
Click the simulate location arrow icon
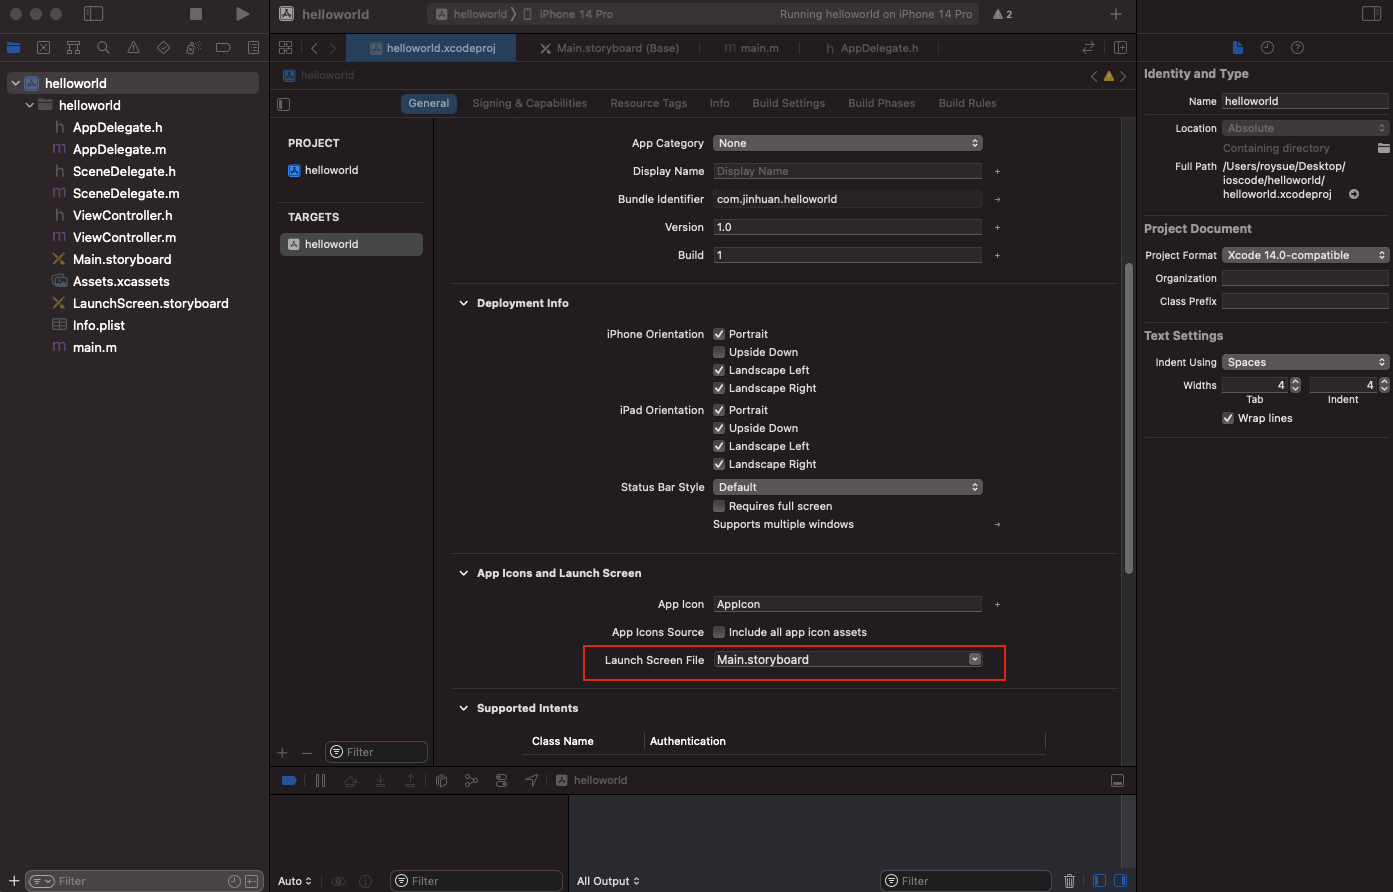click(531, 780)
